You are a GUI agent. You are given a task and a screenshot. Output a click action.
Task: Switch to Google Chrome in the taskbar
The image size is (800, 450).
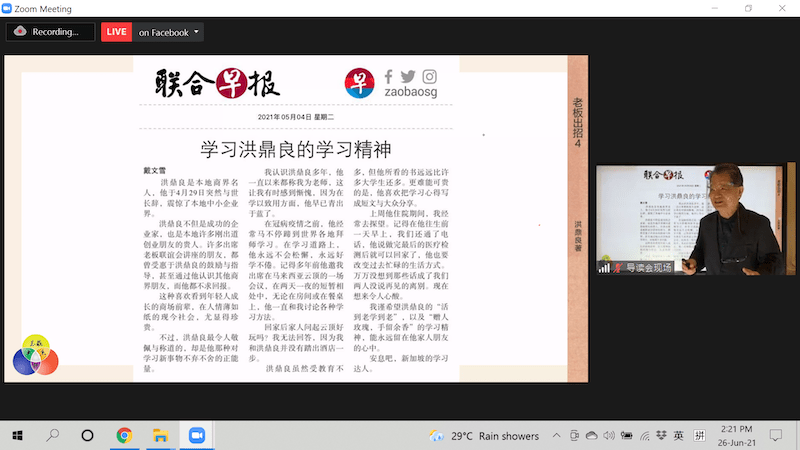click(124, 436)
